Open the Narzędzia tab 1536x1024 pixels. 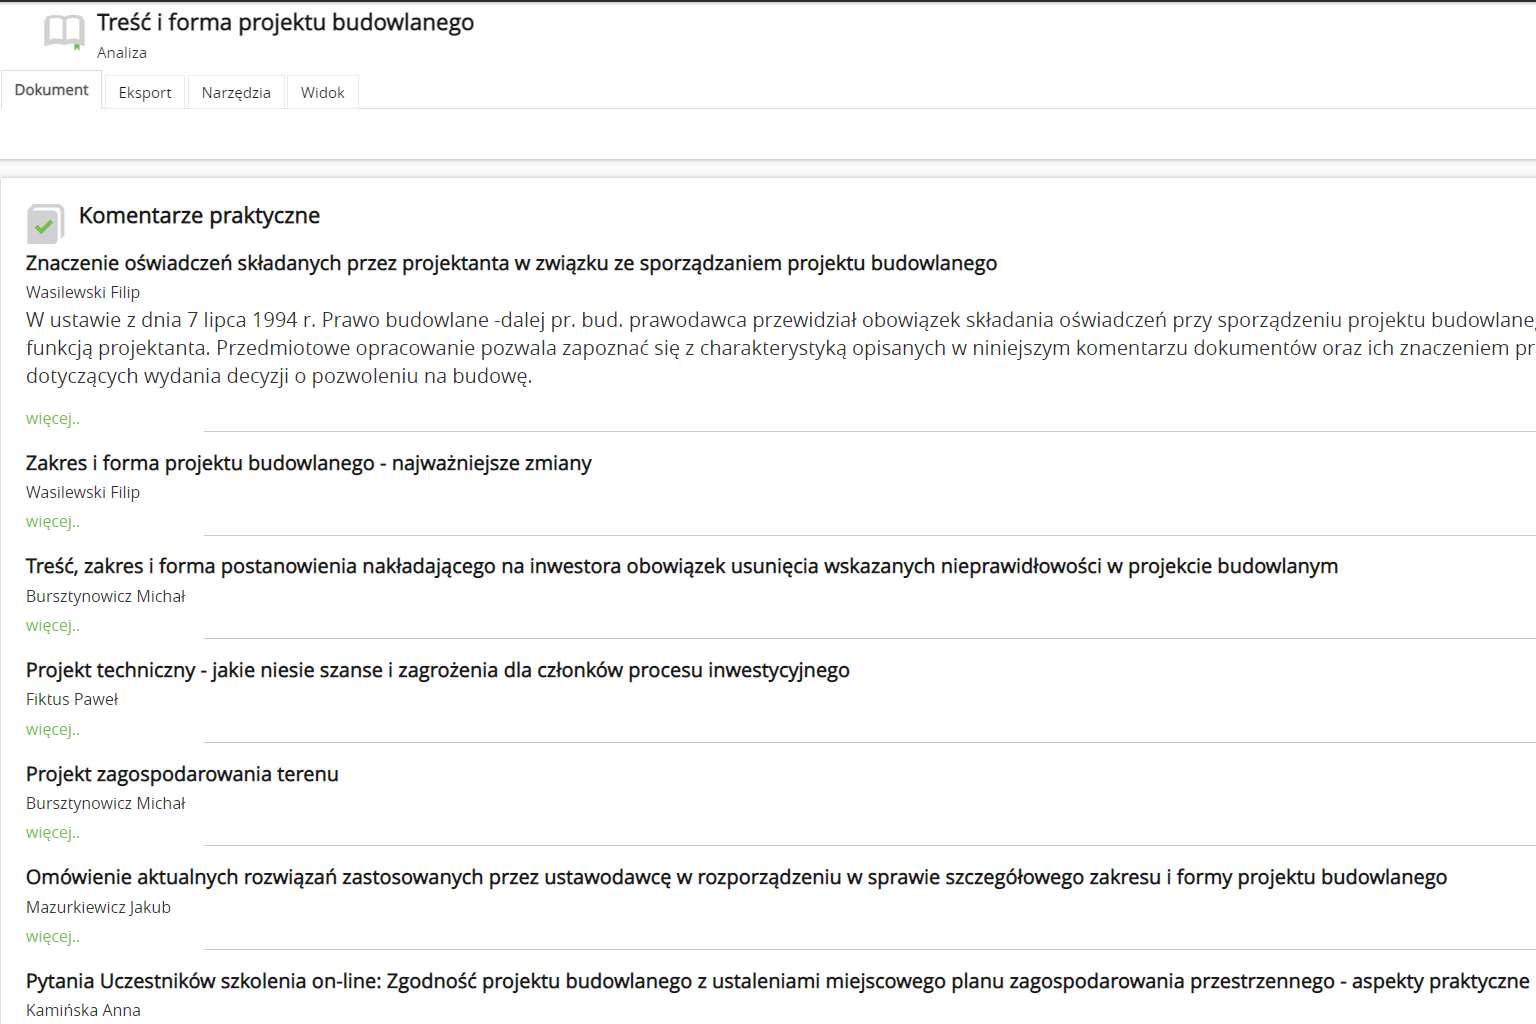coord(236,92)
